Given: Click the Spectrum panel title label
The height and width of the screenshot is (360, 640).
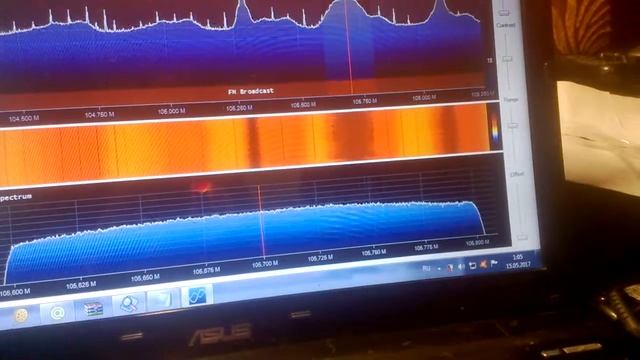Looking at the screenshot, I should (x=16, y=197).
